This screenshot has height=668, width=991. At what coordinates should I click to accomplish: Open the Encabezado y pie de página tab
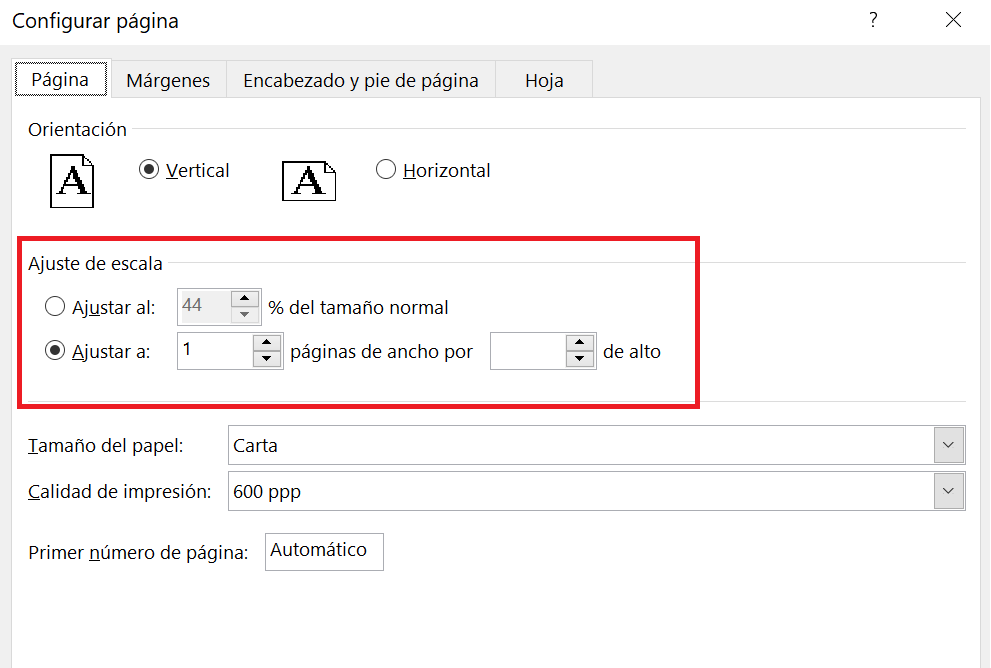point(360,81)
